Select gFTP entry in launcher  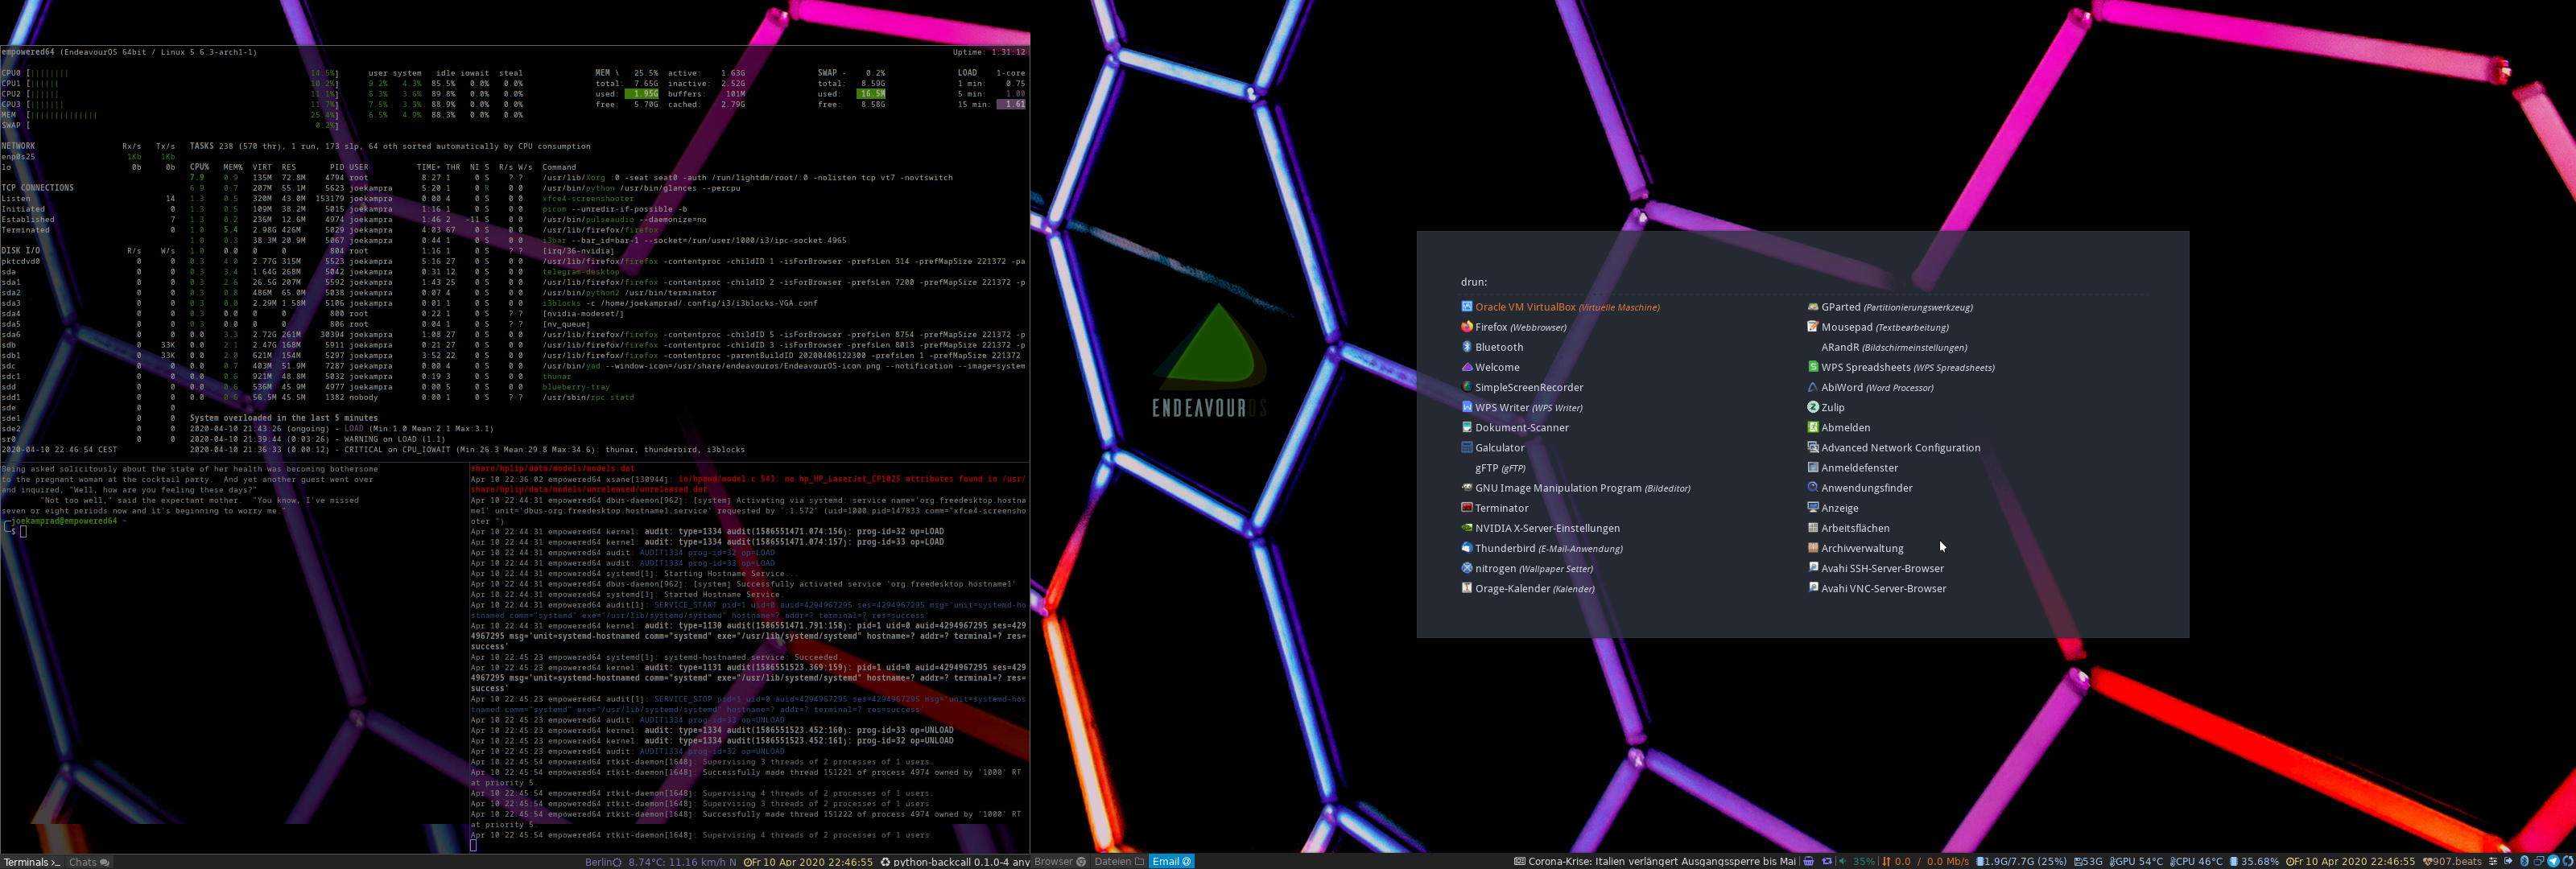(1500, 467)
